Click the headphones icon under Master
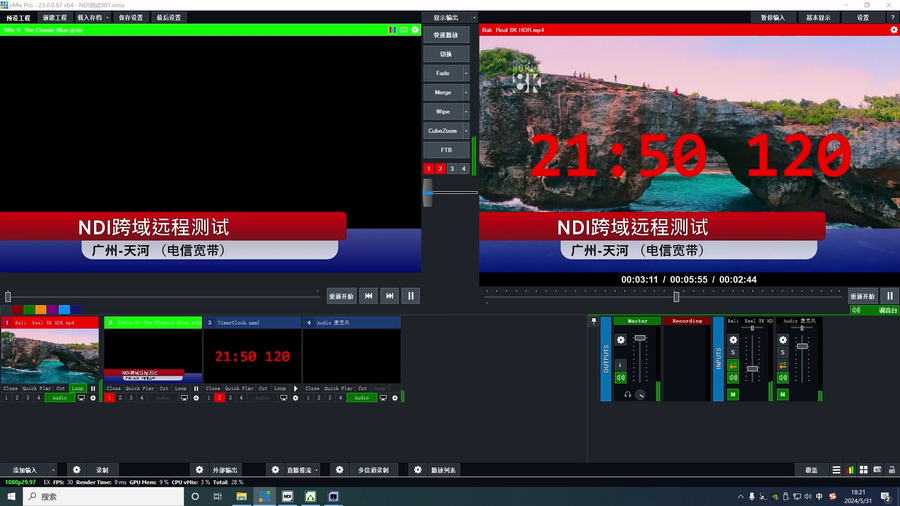Screen dimensions: 900x506 point(628,394)
